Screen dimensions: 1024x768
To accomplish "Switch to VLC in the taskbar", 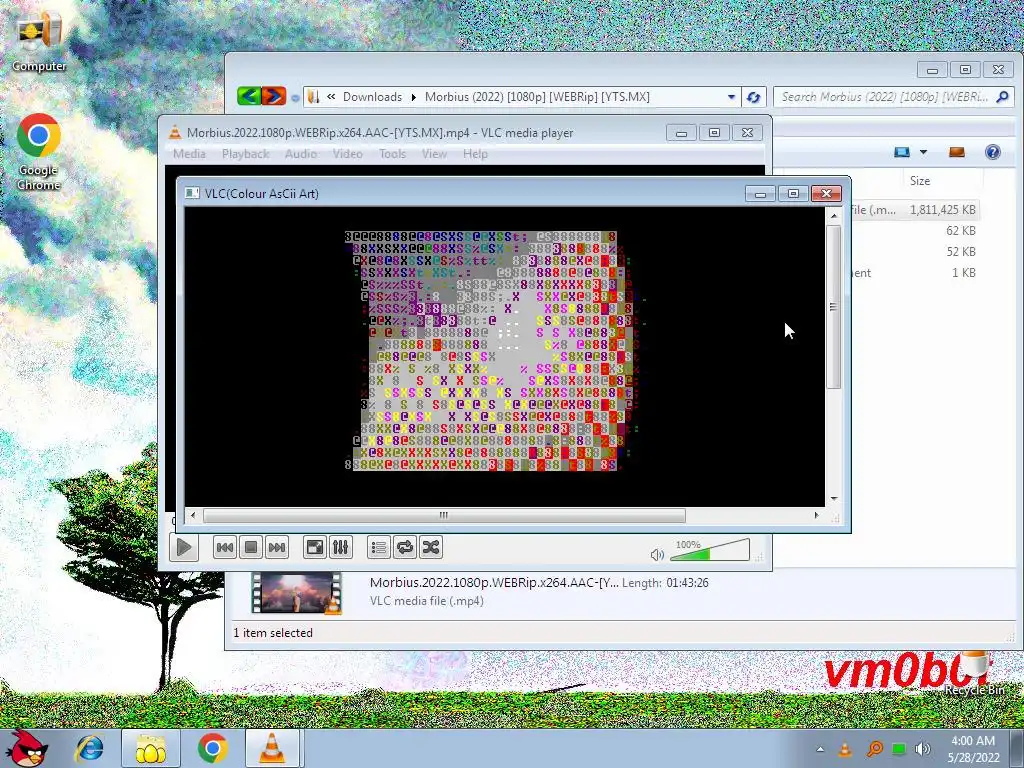I will click(x=272, y=748).
